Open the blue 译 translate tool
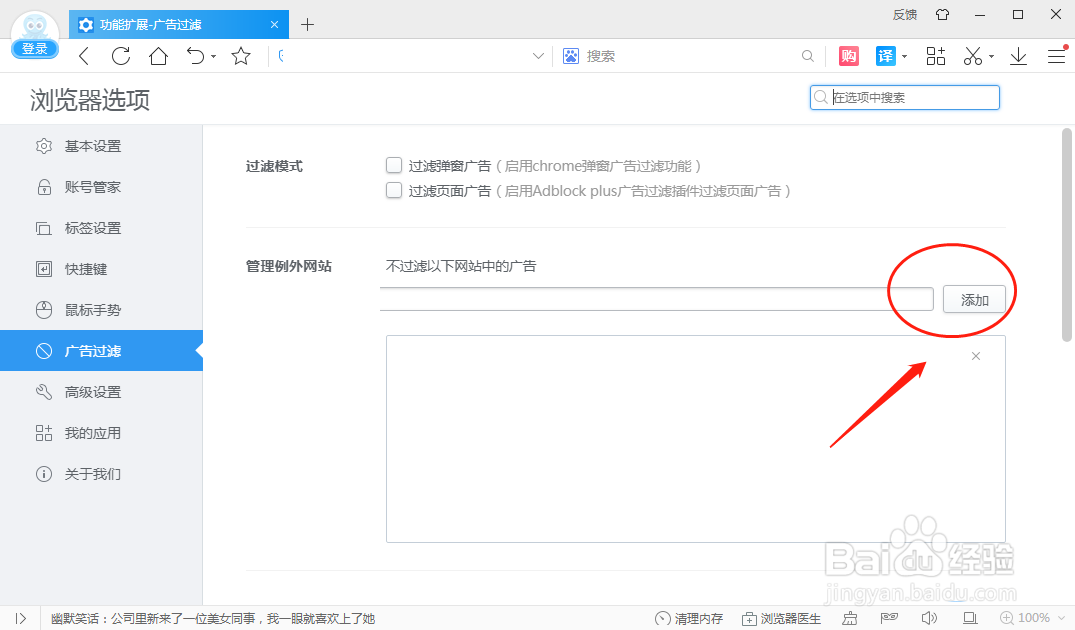 (885, 55)
